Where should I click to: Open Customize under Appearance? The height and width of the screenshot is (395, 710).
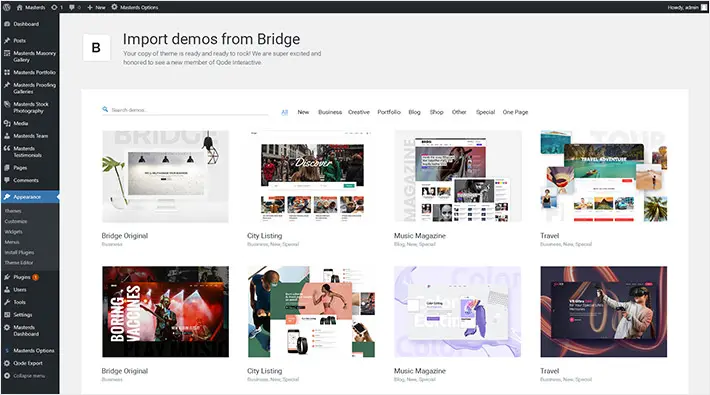pyautogui.click(x=16, y=222)
